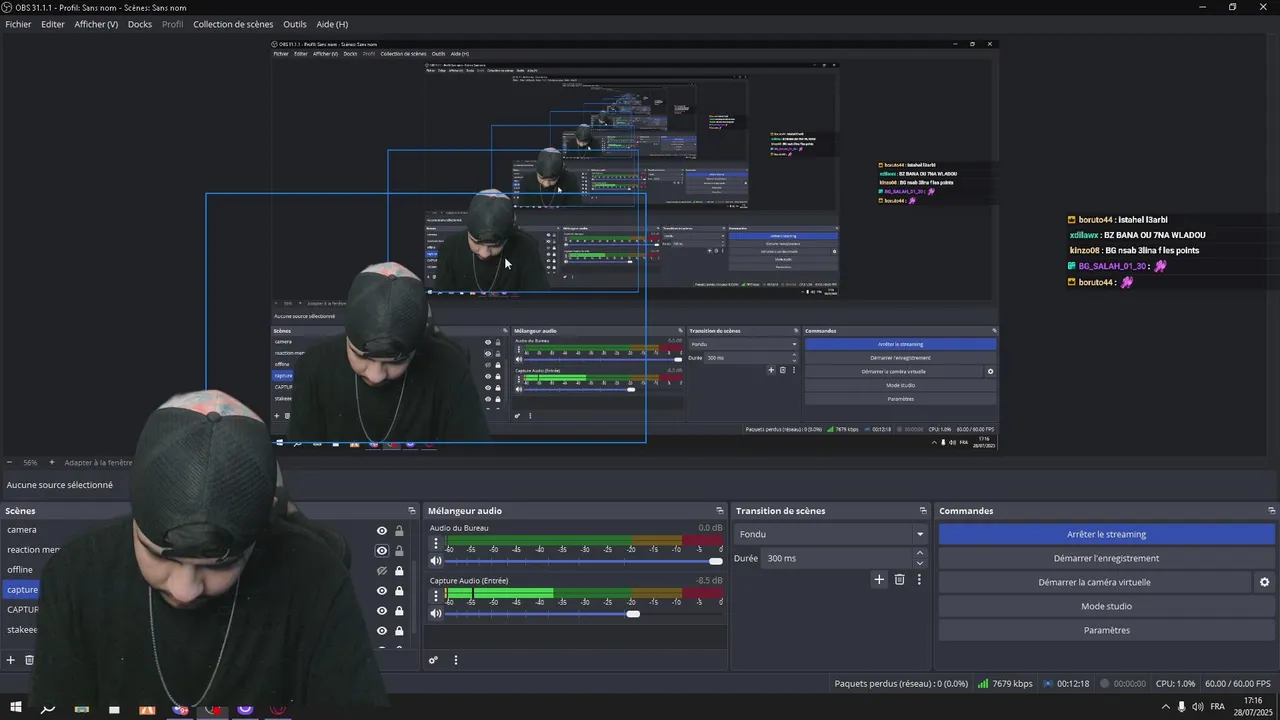Open FRA input language selector
This screenshot has height=720, width=1280.
1218,707
